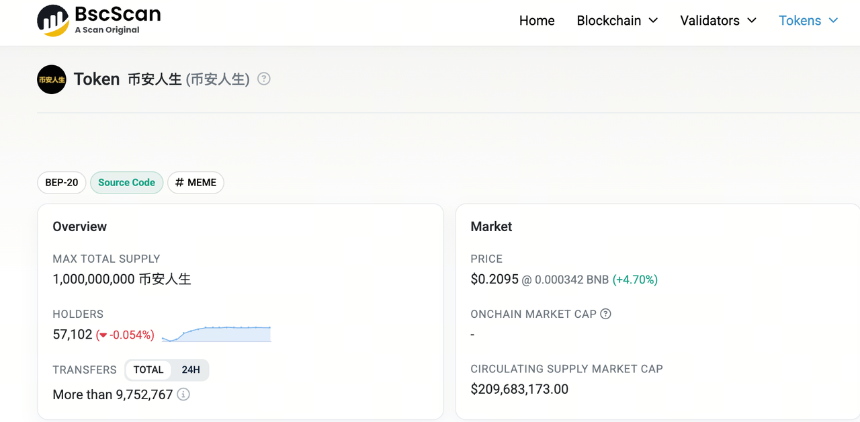The image size is (860, 422).
Task: Click the Token title text
Action: pyautogui.click(x=97, y=80)
